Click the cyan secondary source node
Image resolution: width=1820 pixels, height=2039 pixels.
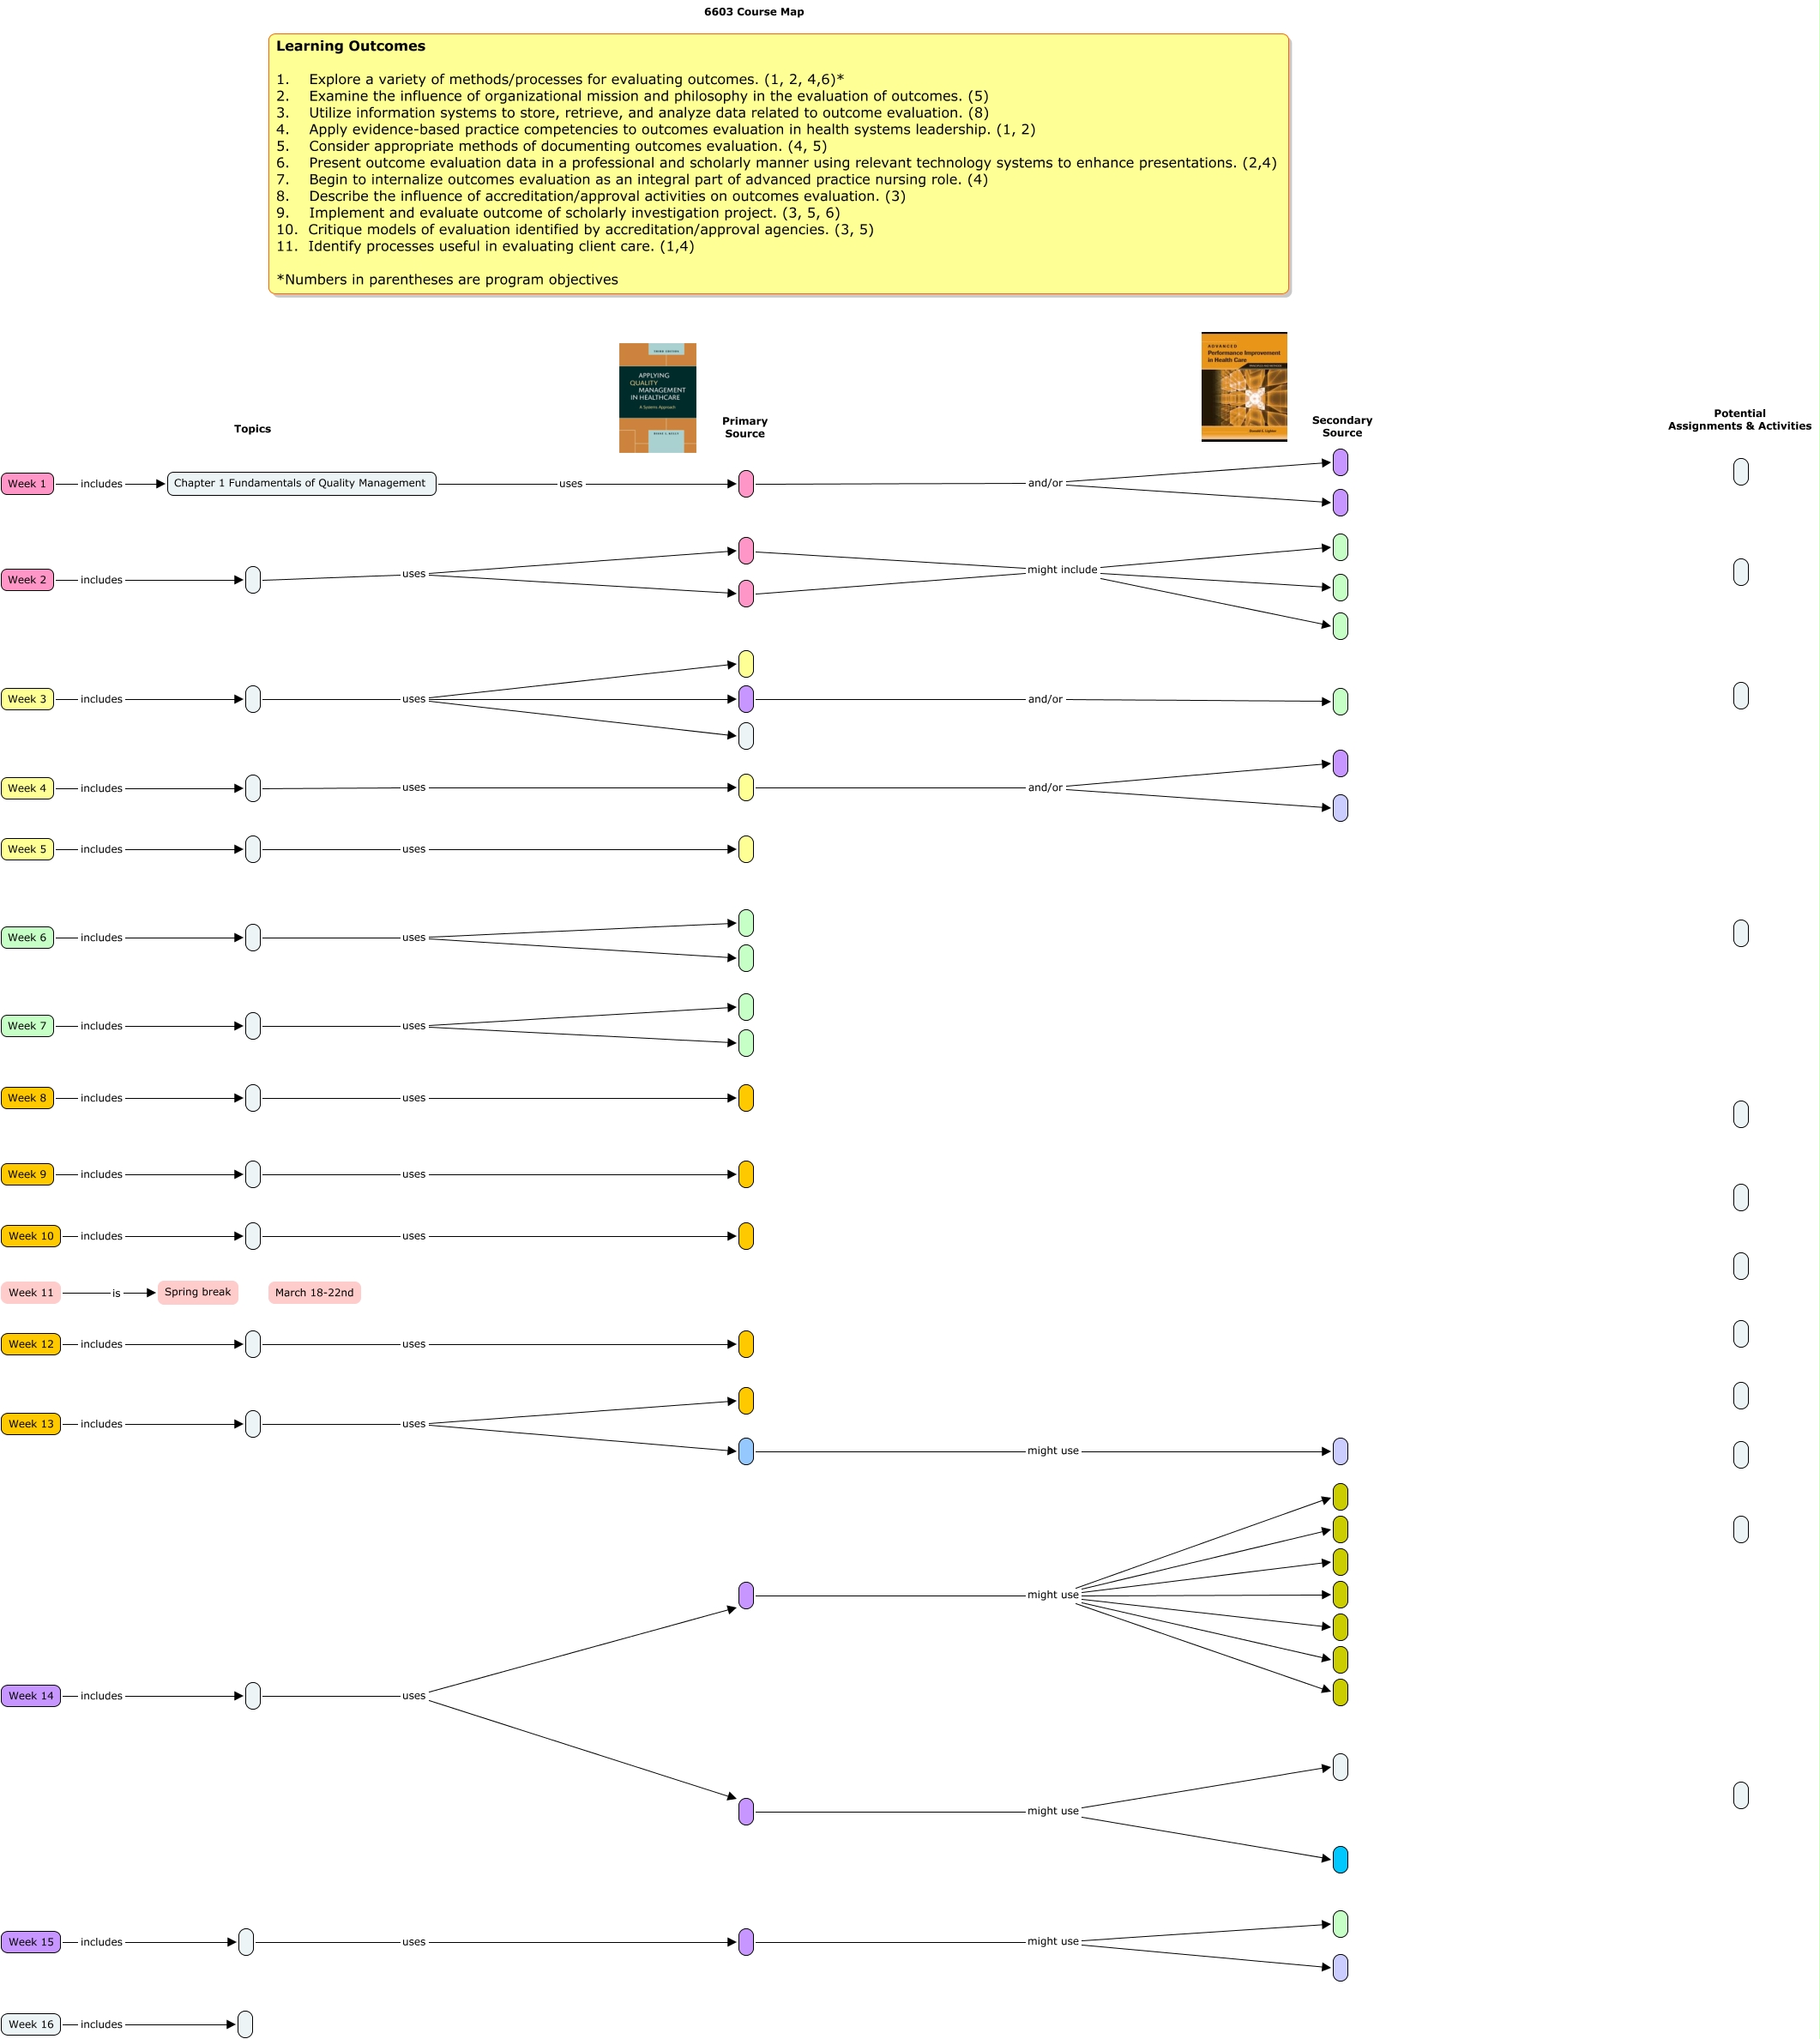click(x=1340, y=1860)
